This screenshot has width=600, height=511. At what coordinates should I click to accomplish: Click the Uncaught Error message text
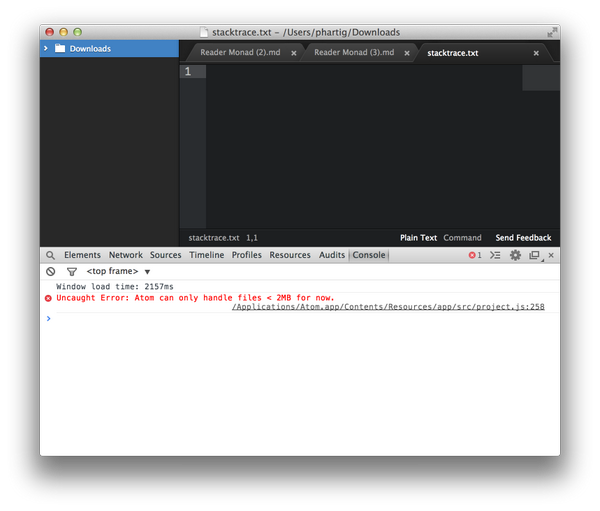[x=195, y=298]
